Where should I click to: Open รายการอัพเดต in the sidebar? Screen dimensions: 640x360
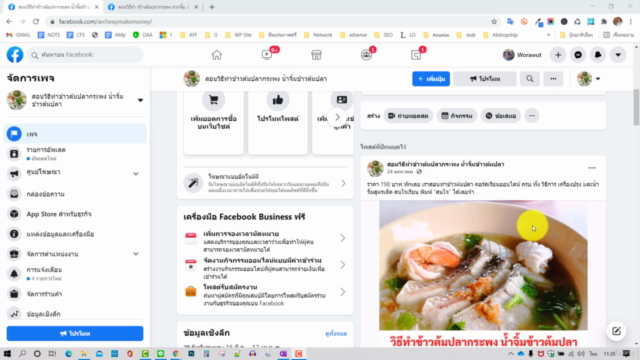76,153
